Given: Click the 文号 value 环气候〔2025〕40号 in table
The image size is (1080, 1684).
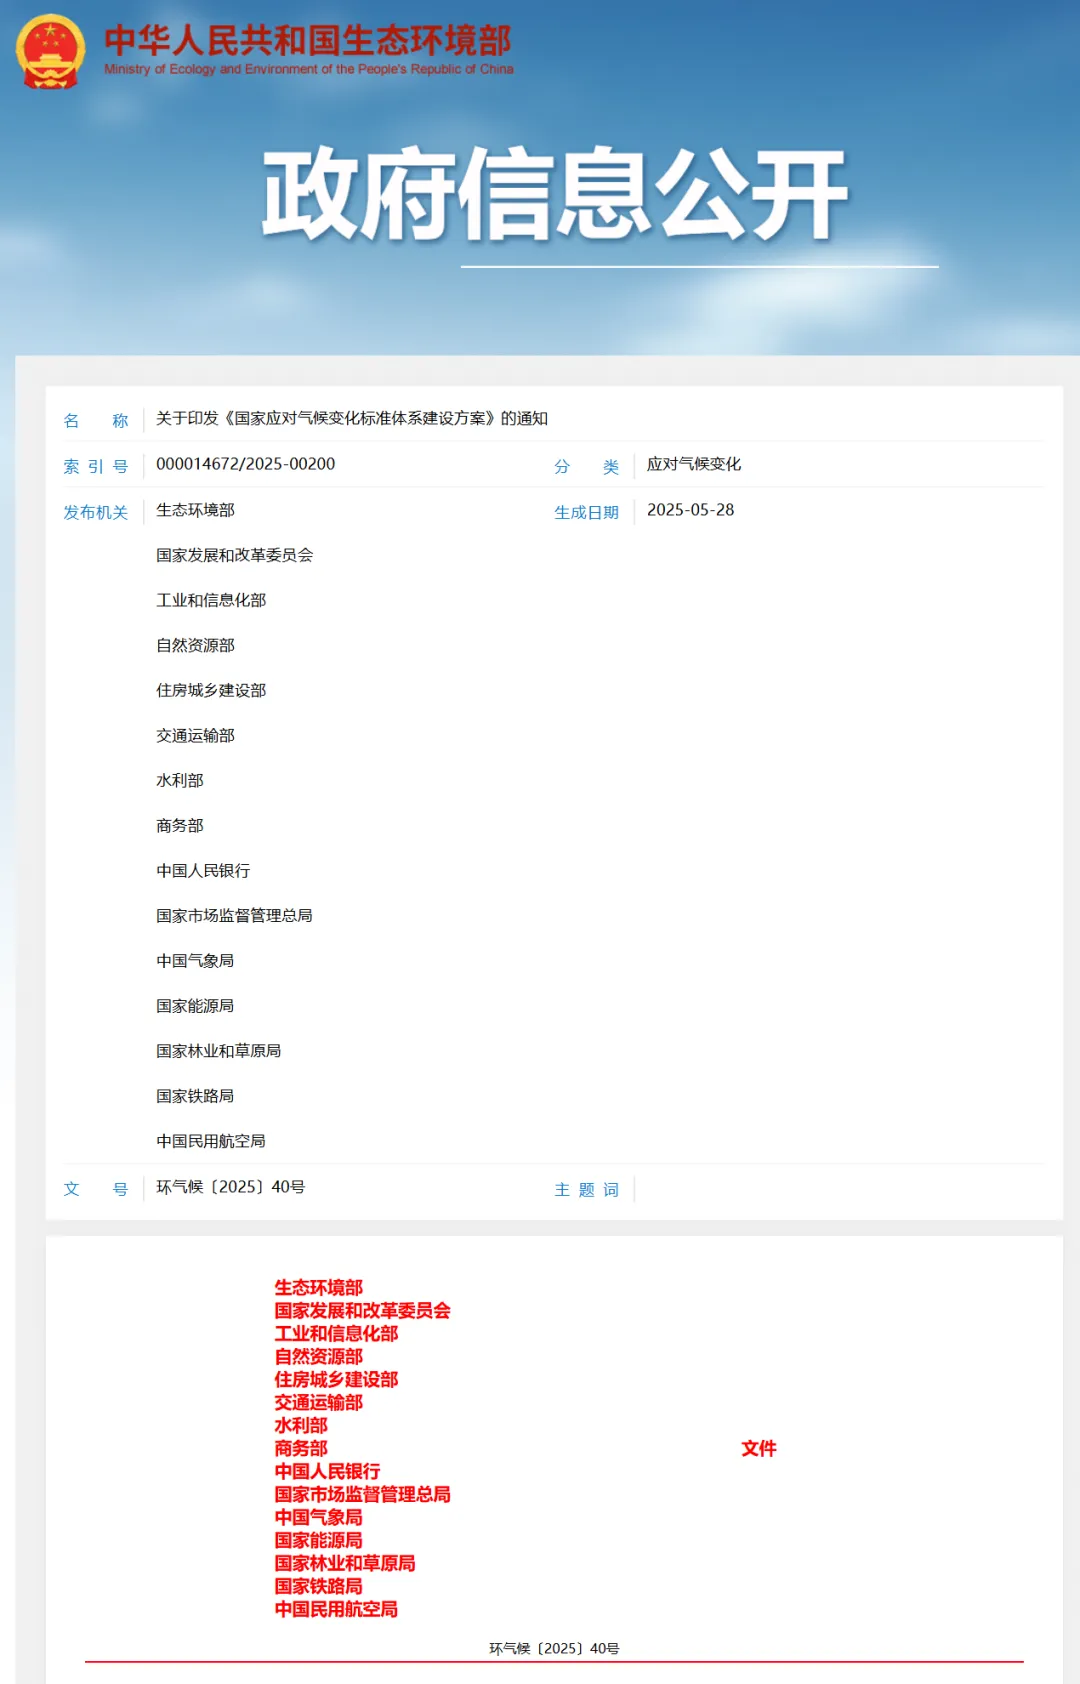Looking at the screenshot, I should pos(231,1187).
